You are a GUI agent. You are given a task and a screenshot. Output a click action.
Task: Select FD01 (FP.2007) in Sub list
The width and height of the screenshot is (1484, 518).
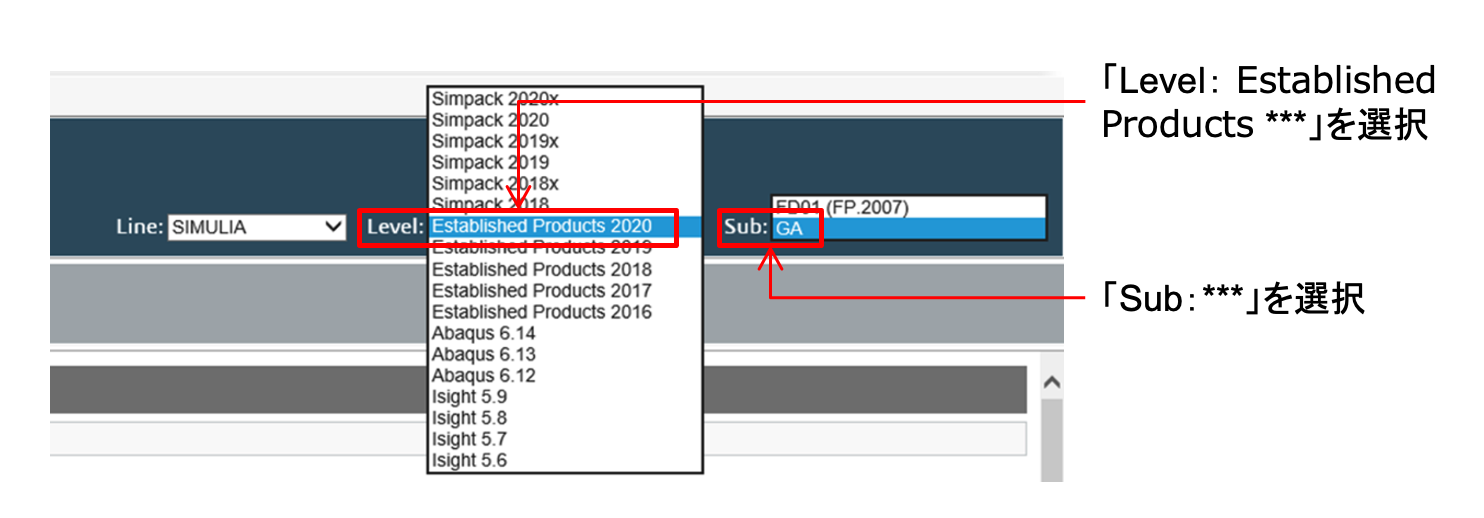[x=908, y=208]
